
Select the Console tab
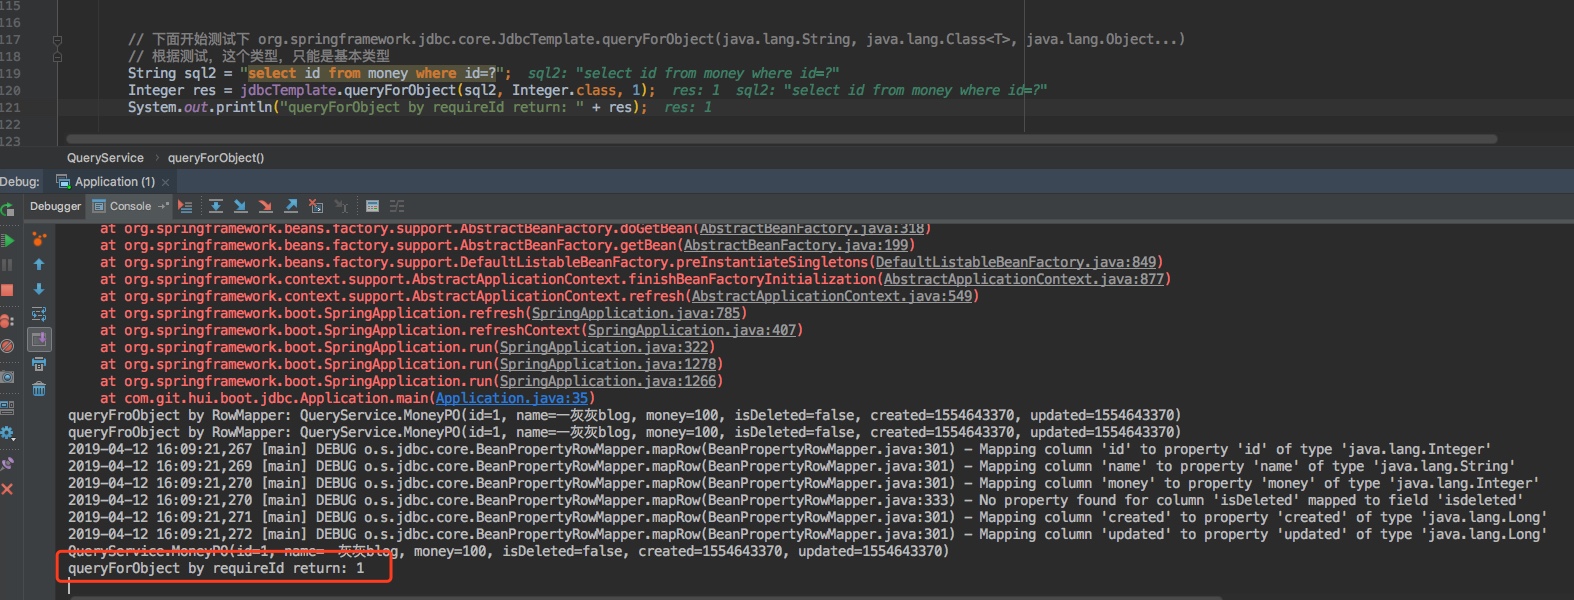[129, 206]
